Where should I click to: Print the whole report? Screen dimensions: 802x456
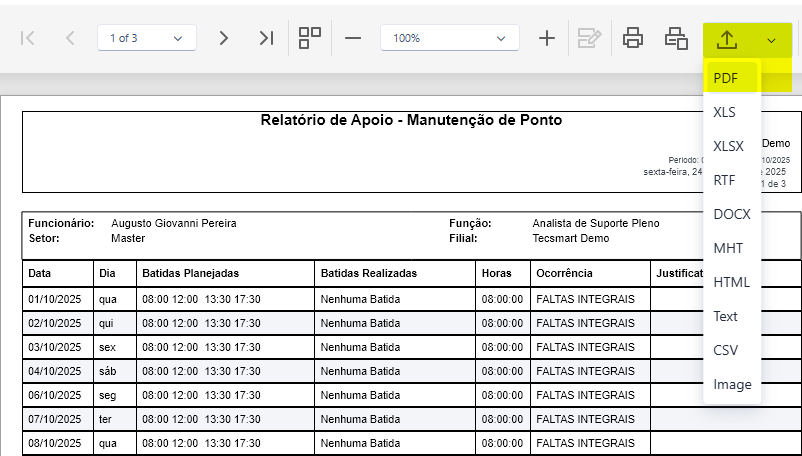pyautogui.click(x=633, y=38)
